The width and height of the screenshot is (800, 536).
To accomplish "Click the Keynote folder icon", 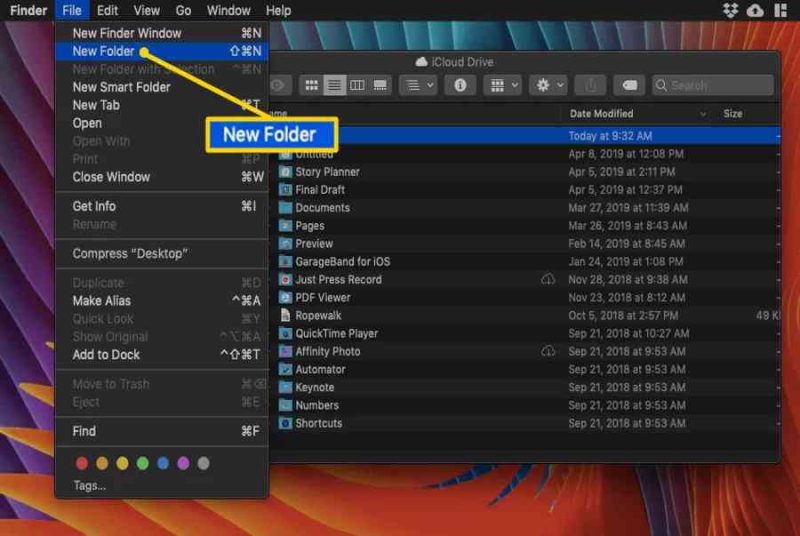I will [285, 387].
